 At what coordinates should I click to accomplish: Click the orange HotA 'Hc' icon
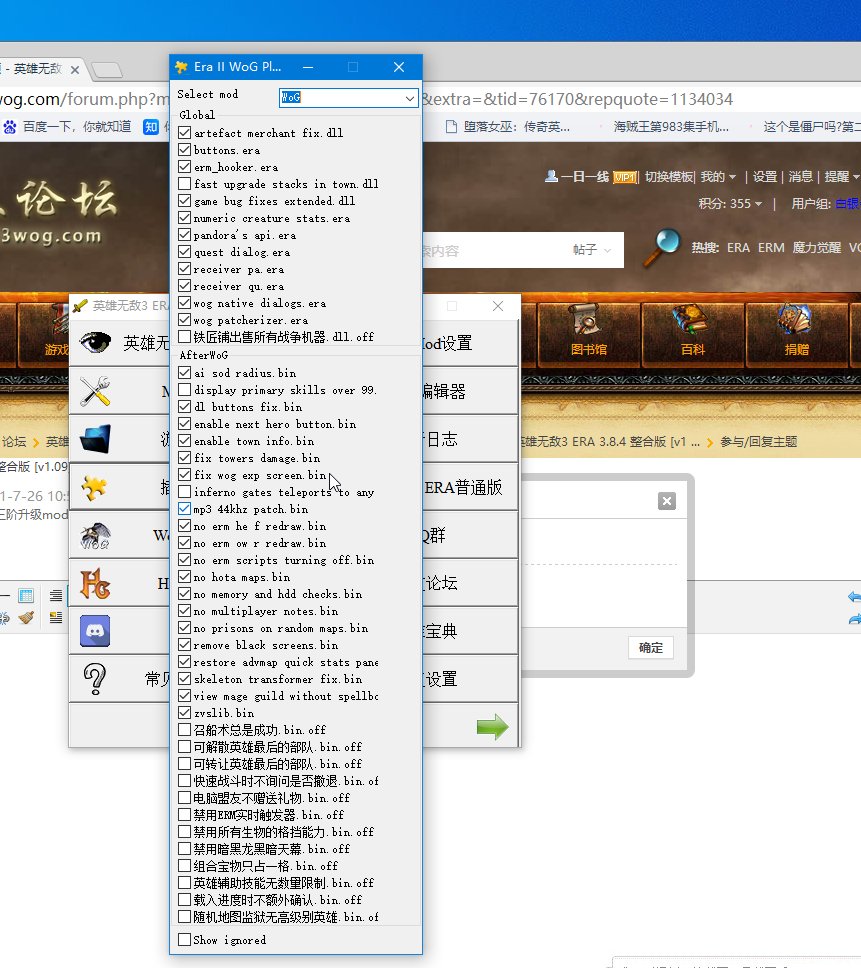95,583
